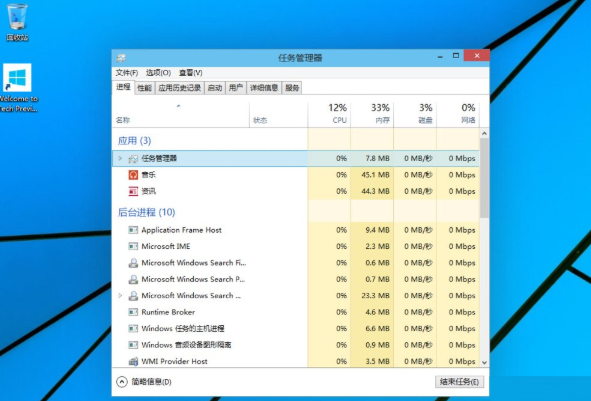Switch to the 服务 tab
Screen dimensions: 591x401
pyautogui.click(x=292, y=88)
